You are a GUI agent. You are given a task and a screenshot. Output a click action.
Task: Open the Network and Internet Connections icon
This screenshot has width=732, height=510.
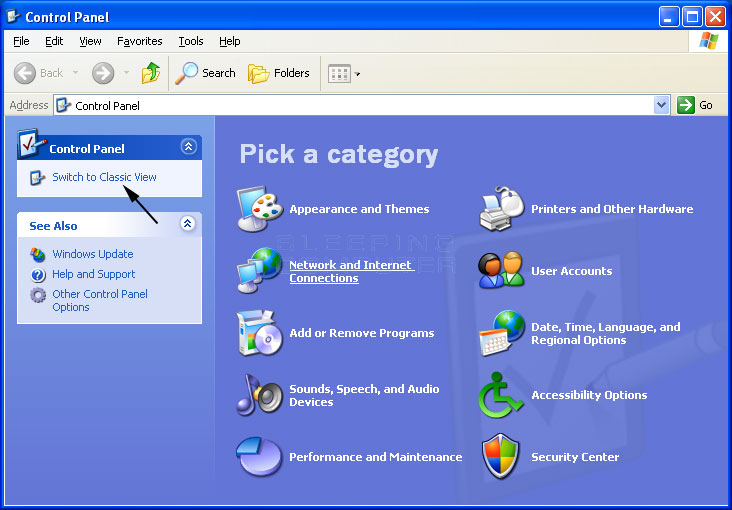pyautogui.click(x=260, y=270)
